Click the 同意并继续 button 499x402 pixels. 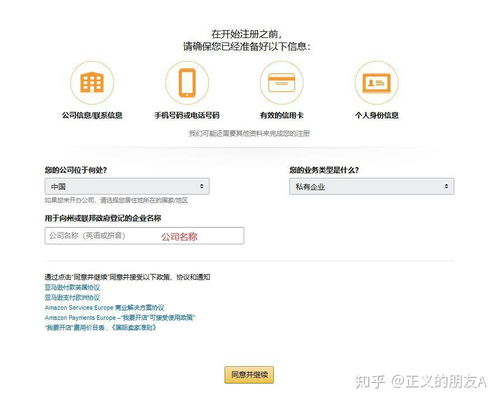coord(249,375)
